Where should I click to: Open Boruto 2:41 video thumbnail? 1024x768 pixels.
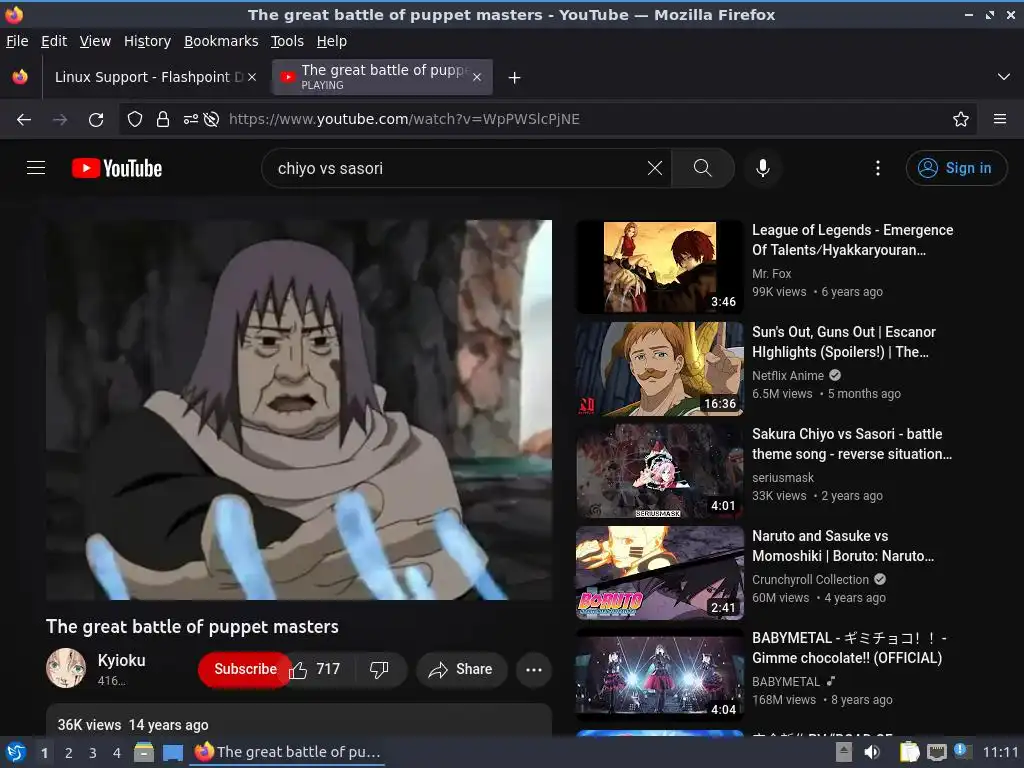[x=660, y=573]
